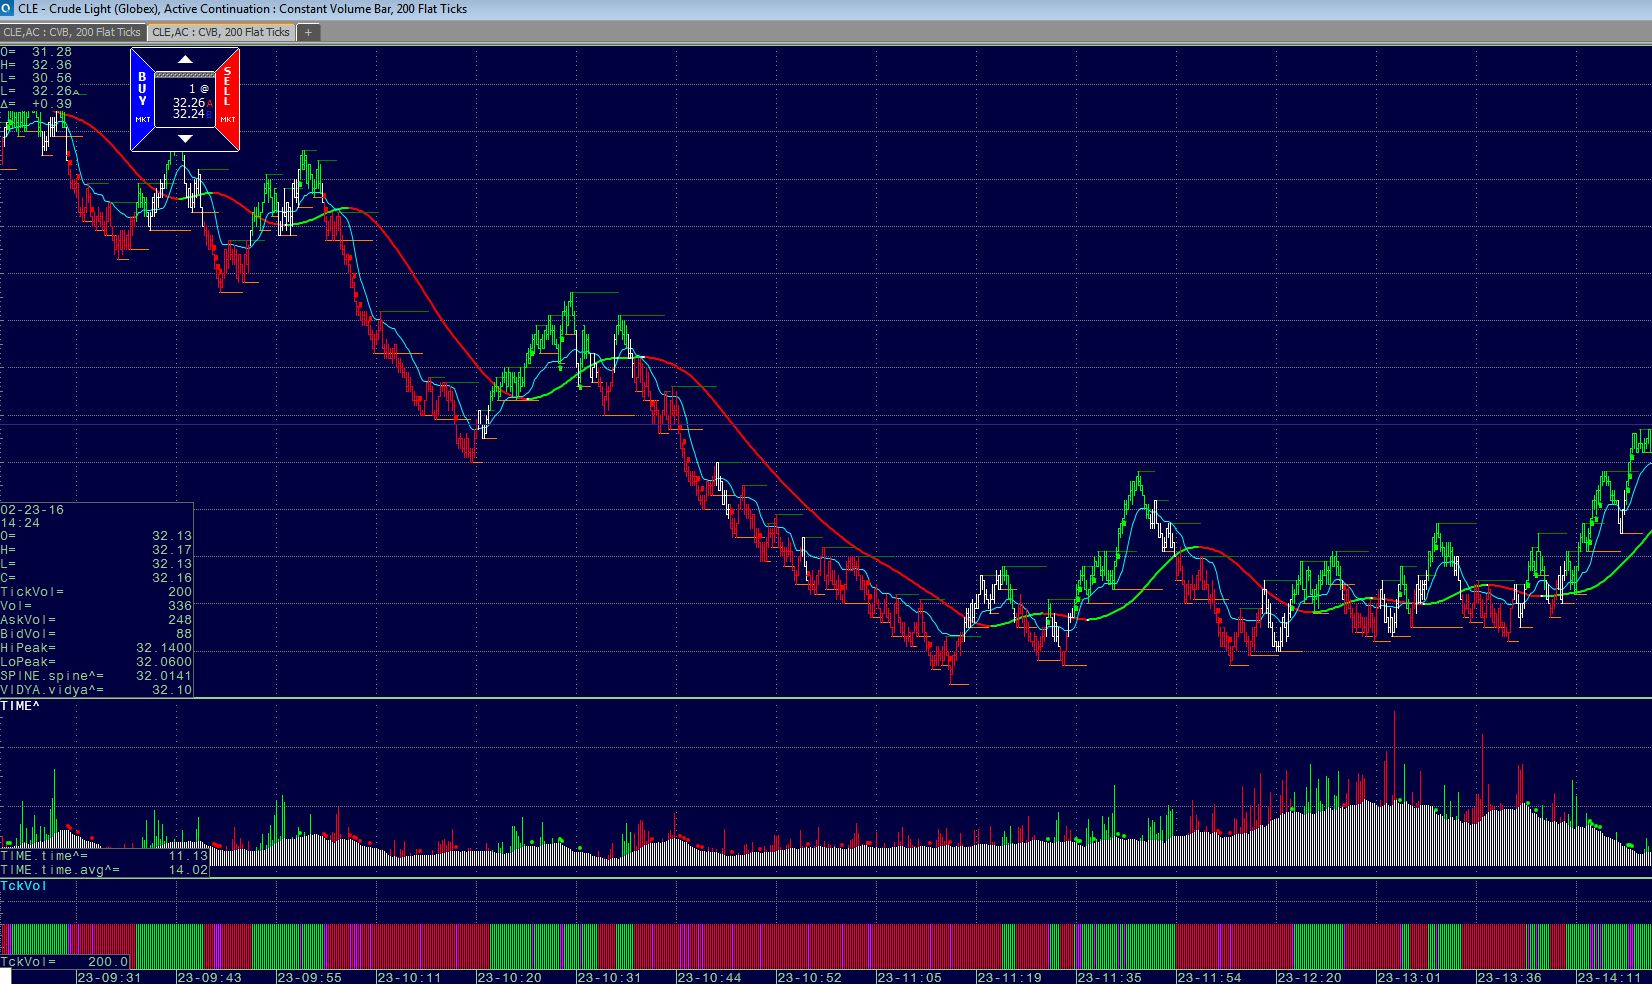This screenshot has width=1652, height=984.
Task: Click the 23-09:31 time axis label
Action: coord(109,977)
